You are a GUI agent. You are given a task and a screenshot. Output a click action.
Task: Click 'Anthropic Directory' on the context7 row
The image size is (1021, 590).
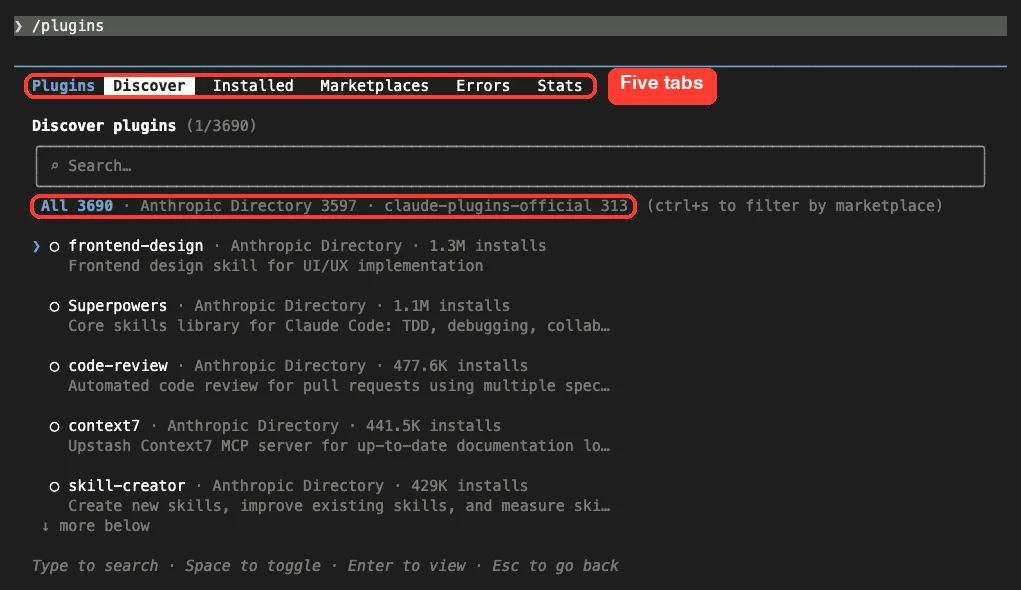pos(253,425)
